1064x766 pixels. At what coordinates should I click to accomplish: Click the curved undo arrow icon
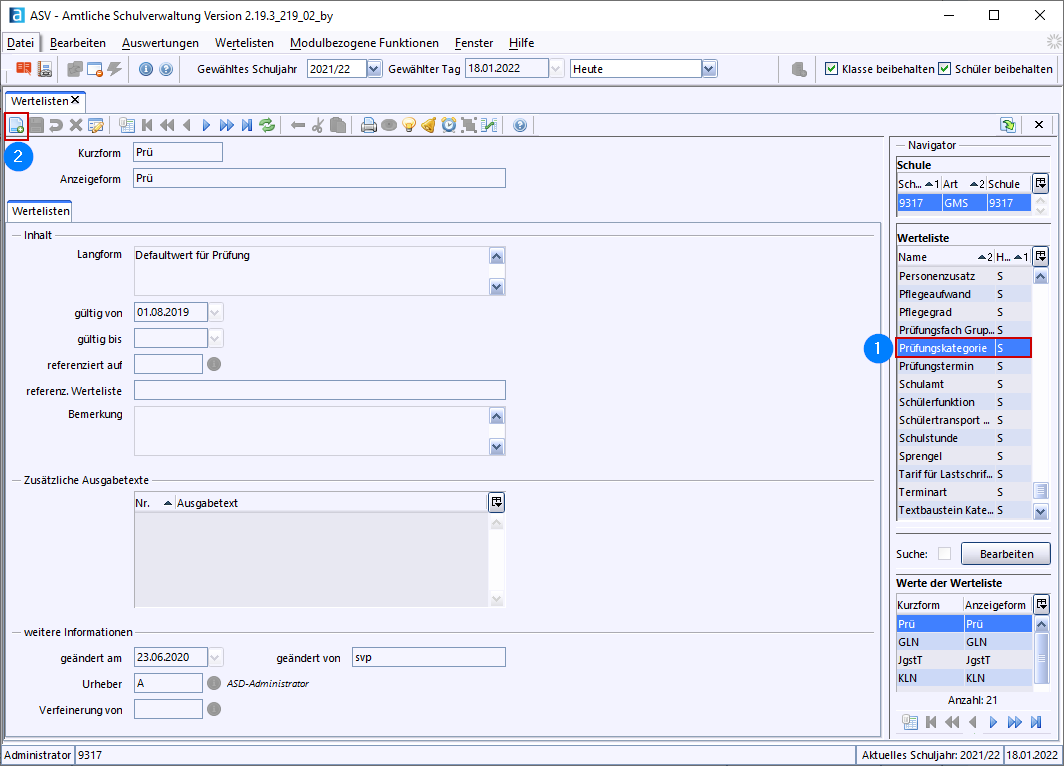(x=56, y=126)
